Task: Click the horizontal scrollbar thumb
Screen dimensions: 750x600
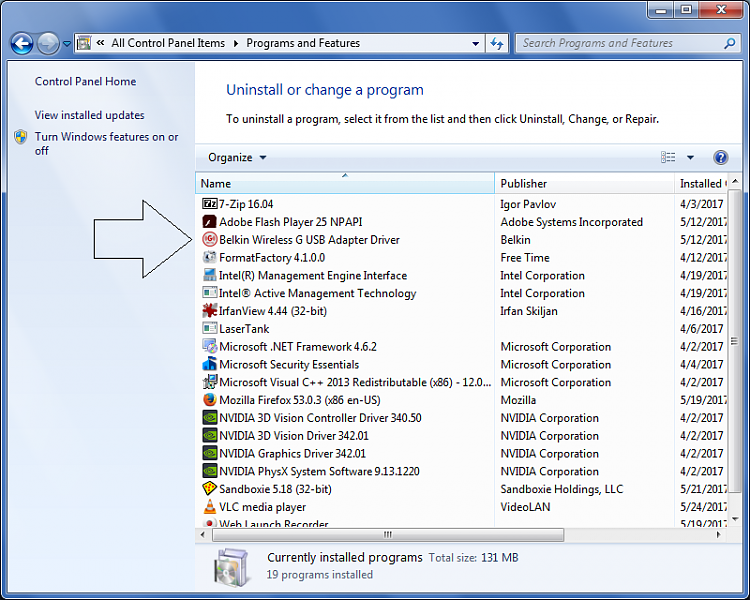Action: pyautogui.click(x=388, y=534)
